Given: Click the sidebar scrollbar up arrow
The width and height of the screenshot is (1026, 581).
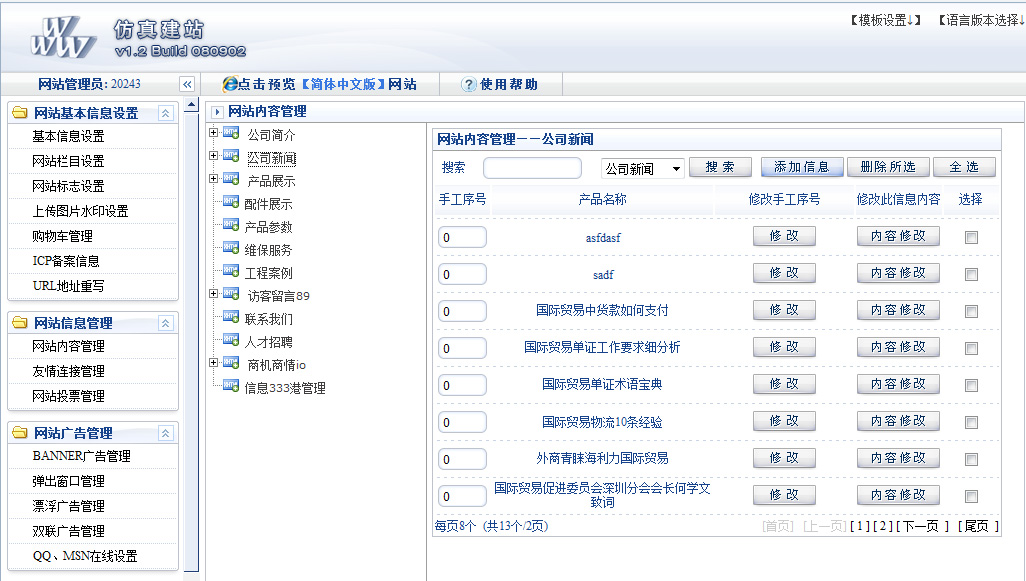Looking at the screenshot, I should 192,105.
